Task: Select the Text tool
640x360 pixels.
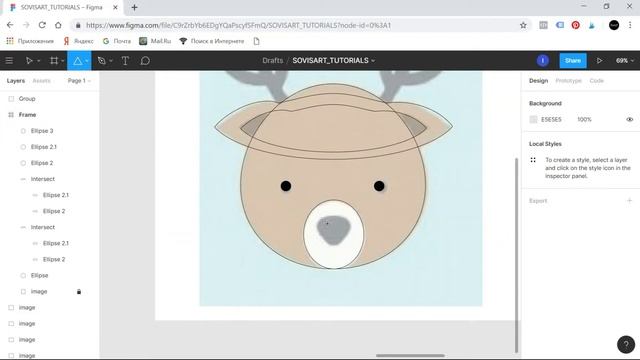Action: click(125, 61)
